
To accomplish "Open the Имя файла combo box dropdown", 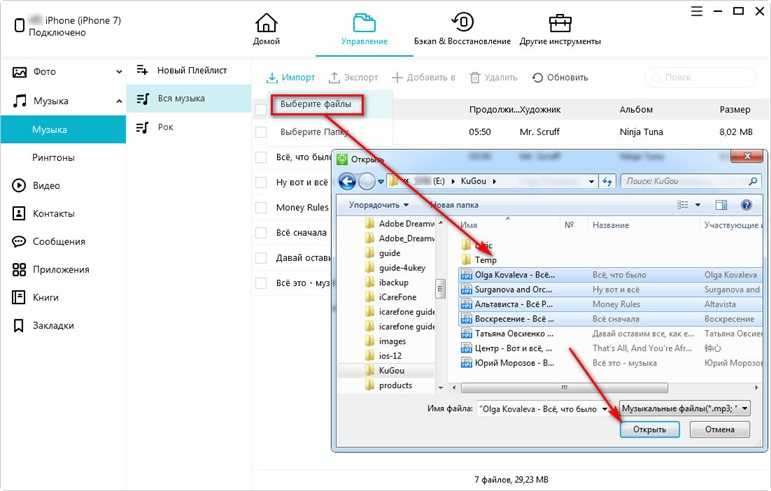I will pos(605,409).
